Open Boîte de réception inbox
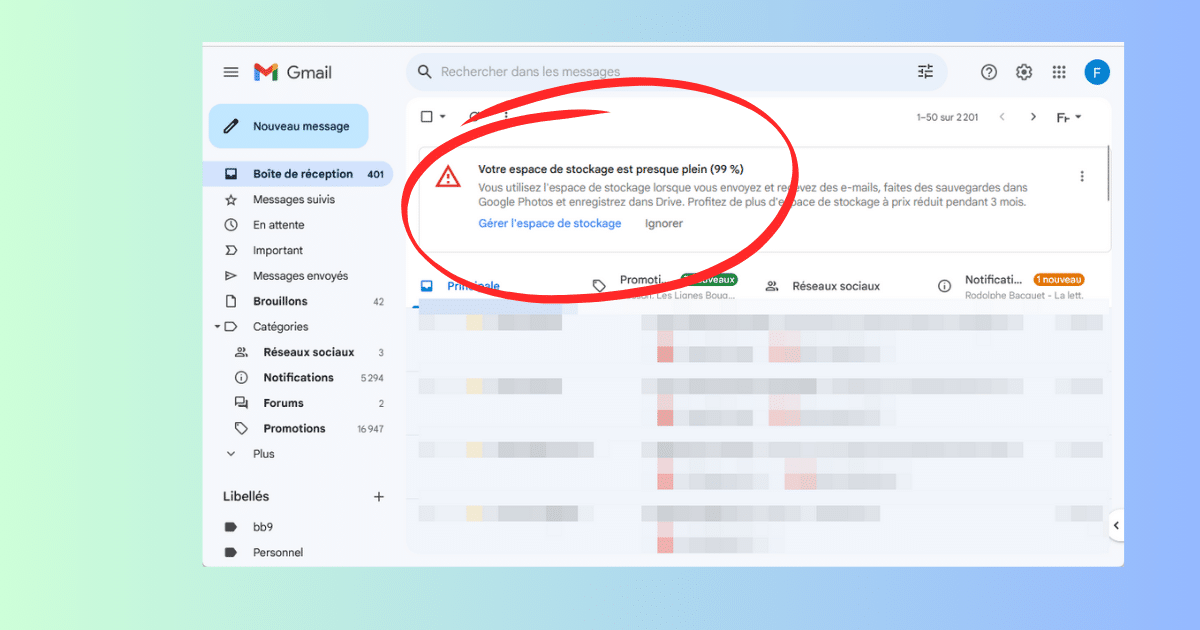This screenshot has height=630, width=1200. pos(298,174)
